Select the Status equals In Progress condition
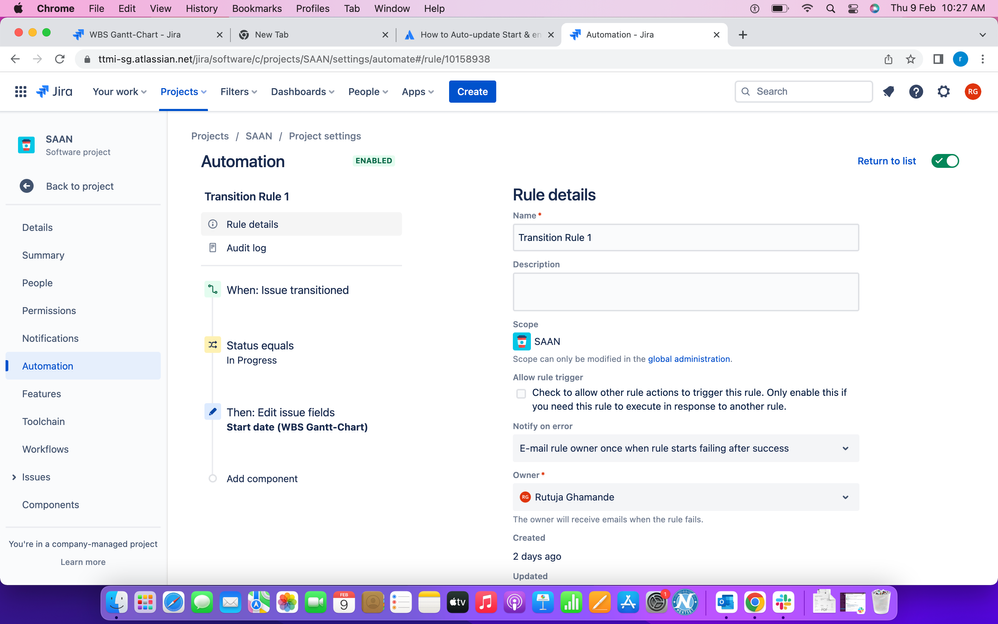This screenshot has height=624, width=998. 260,352
